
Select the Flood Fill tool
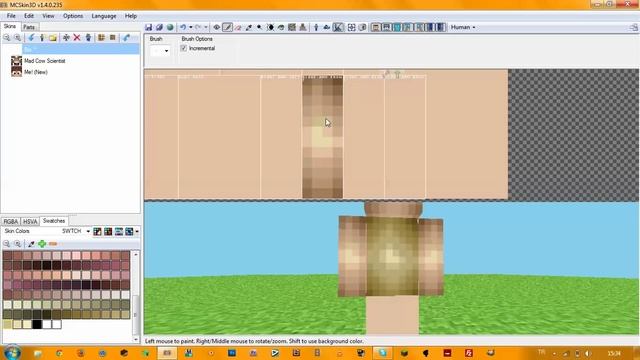(281, 27)
